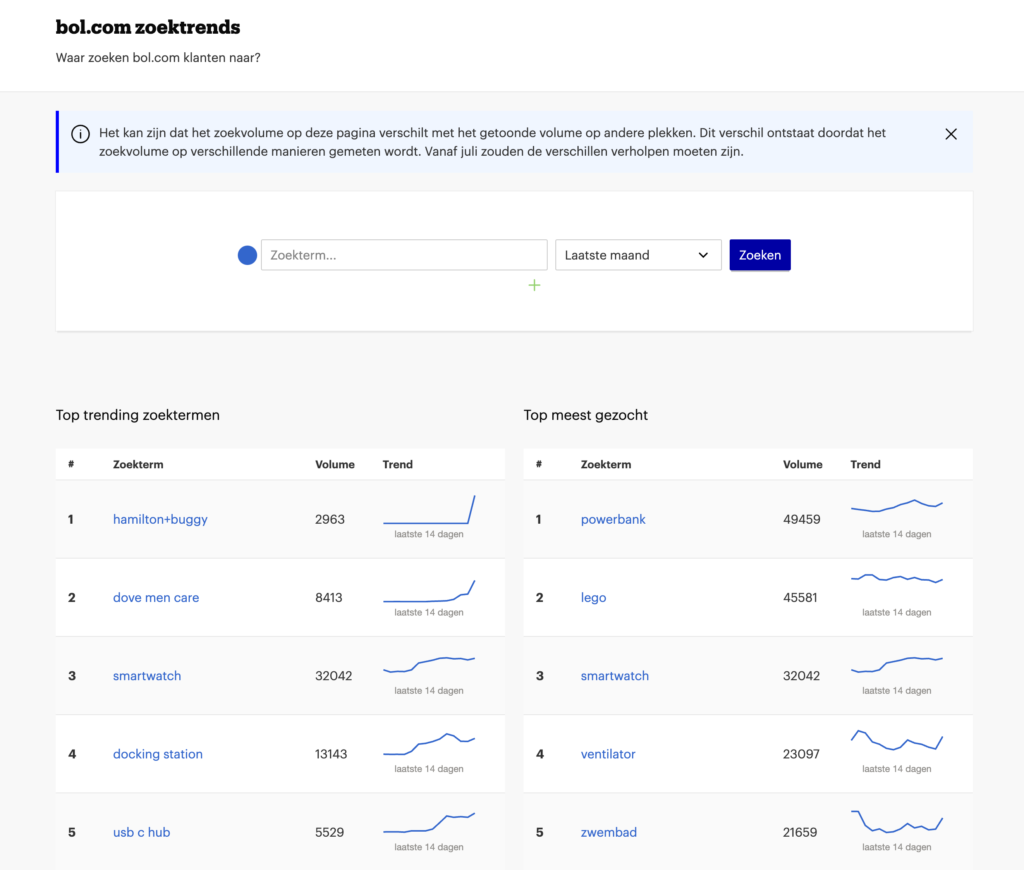Screen dimensions: 1024x870
Task: Open the usb c hub term
Action: click(x=141, y=832)
